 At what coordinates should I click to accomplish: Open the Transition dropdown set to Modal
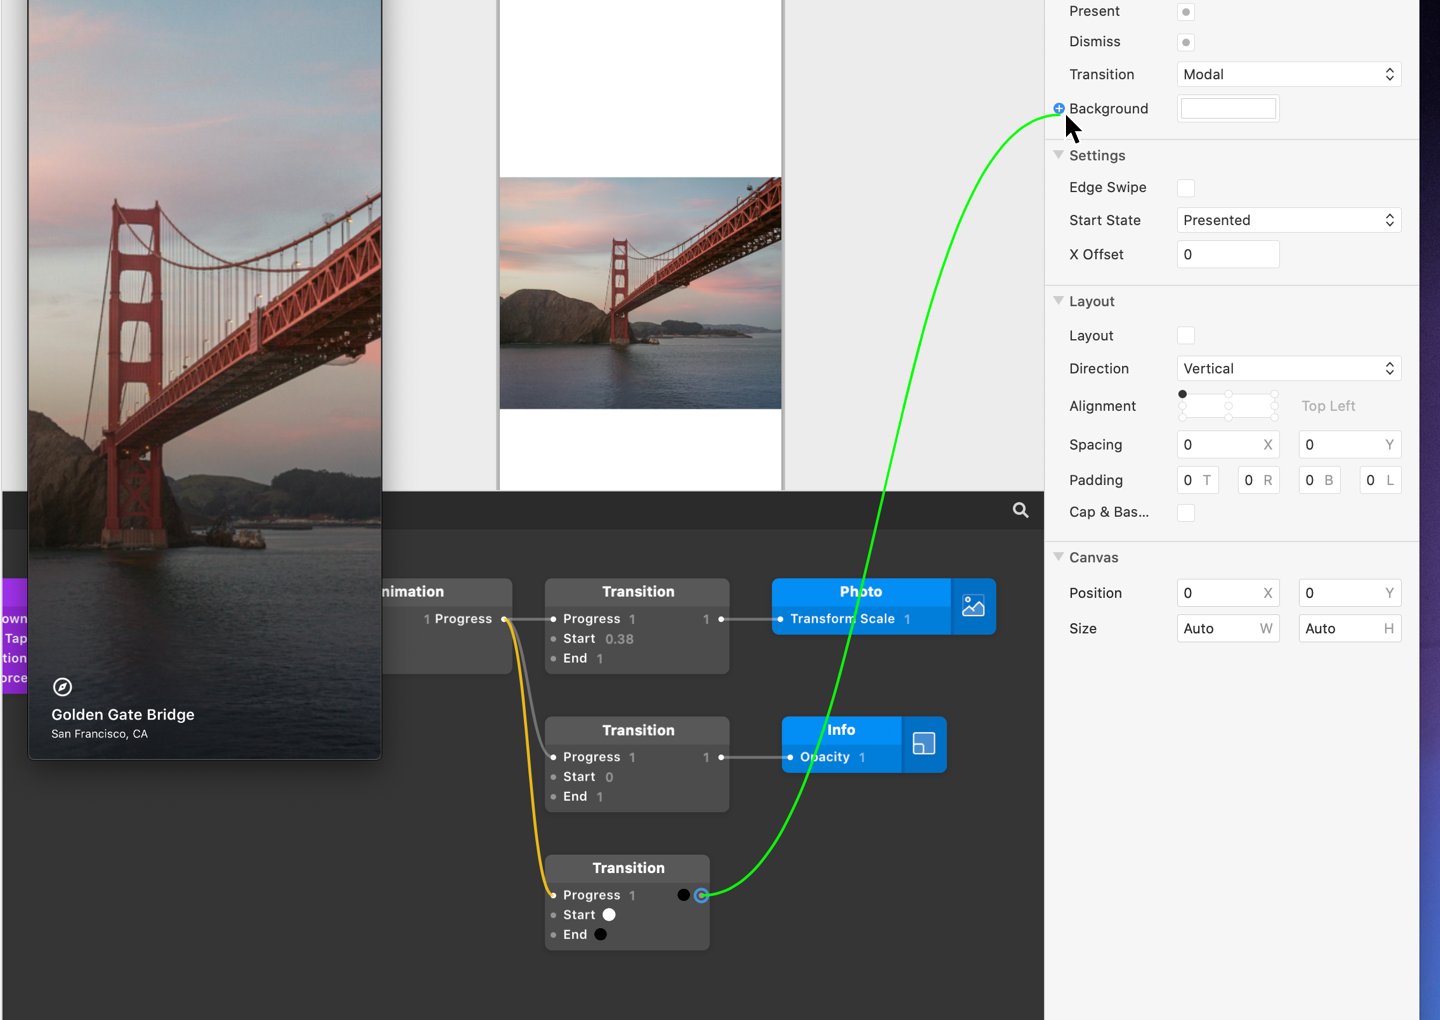tap(1288, 75)
